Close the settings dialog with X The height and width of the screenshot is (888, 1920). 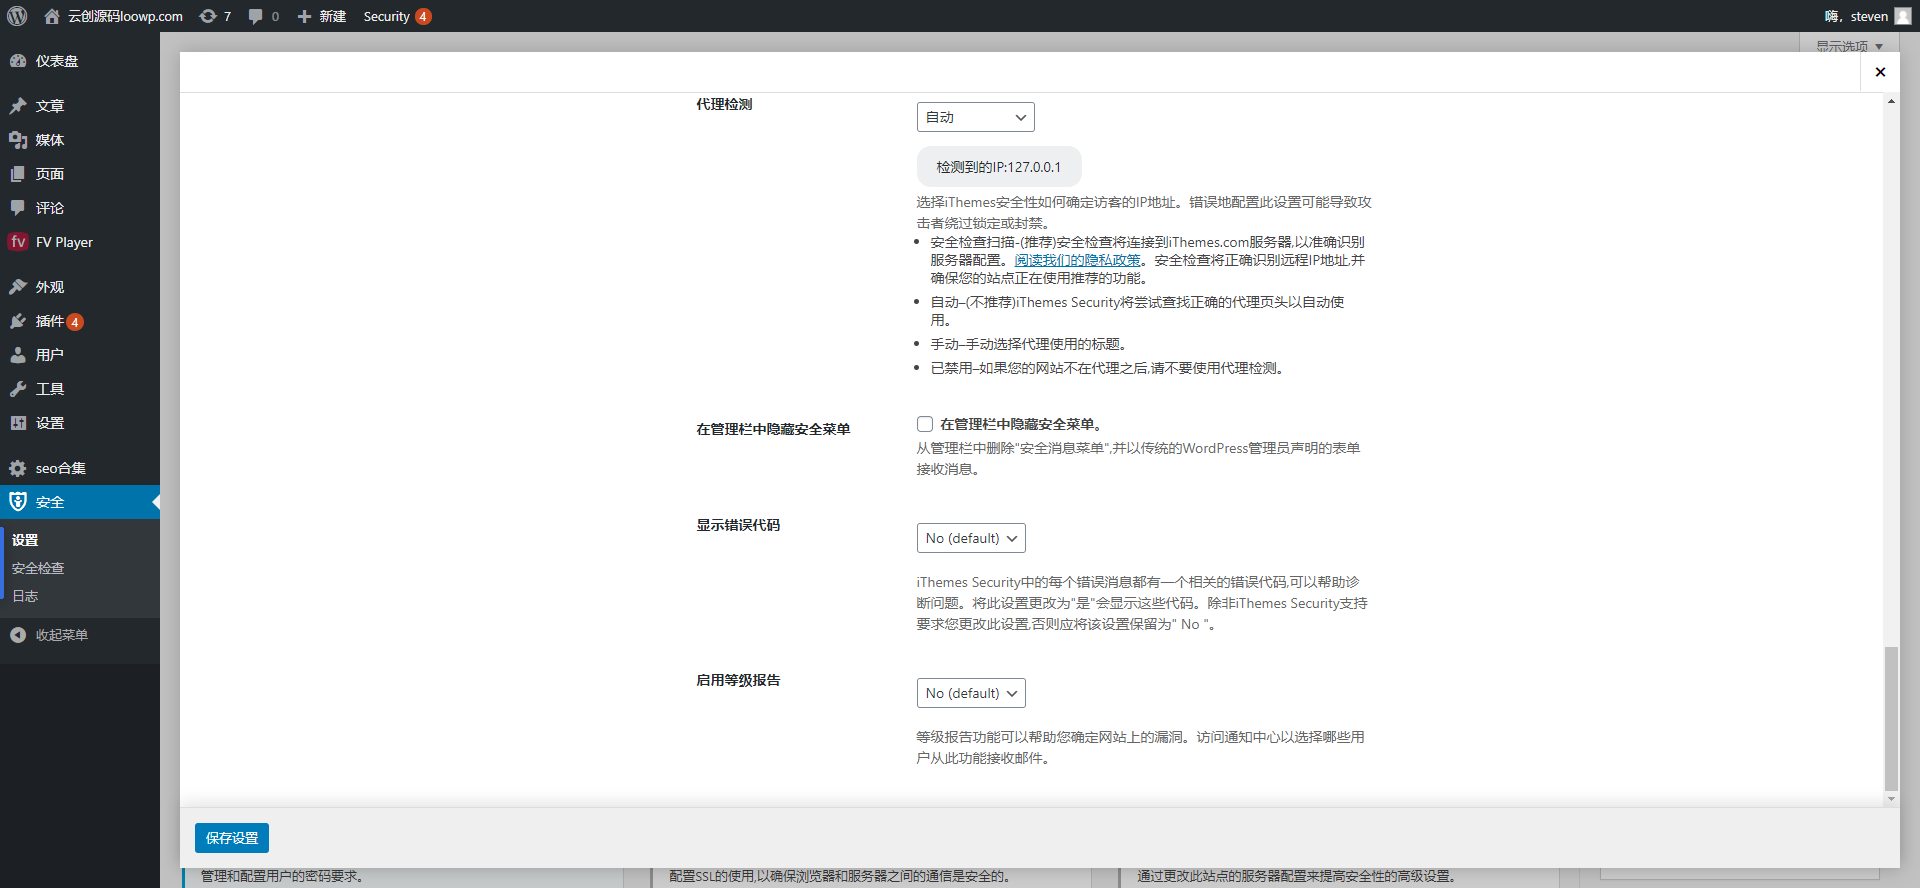[1880, 72]
